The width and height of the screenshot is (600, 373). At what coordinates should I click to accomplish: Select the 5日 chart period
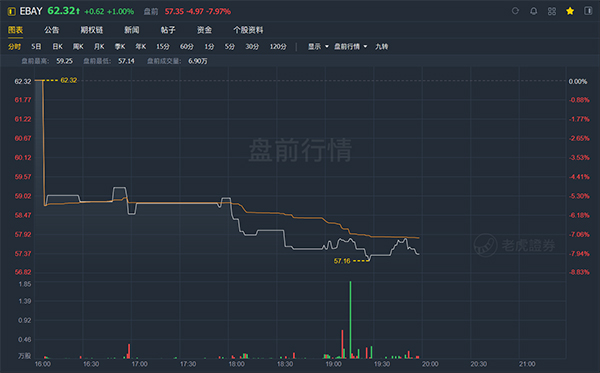click(36, 47)
